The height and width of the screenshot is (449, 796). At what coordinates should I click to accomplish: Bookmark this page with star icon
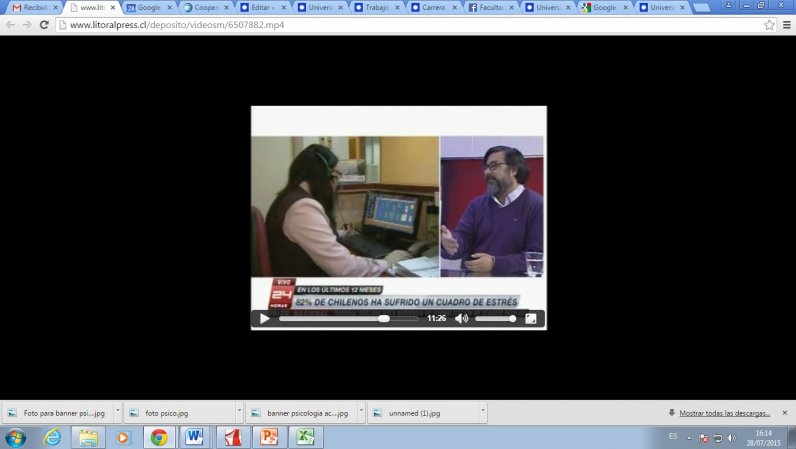(x=769, y=25)
